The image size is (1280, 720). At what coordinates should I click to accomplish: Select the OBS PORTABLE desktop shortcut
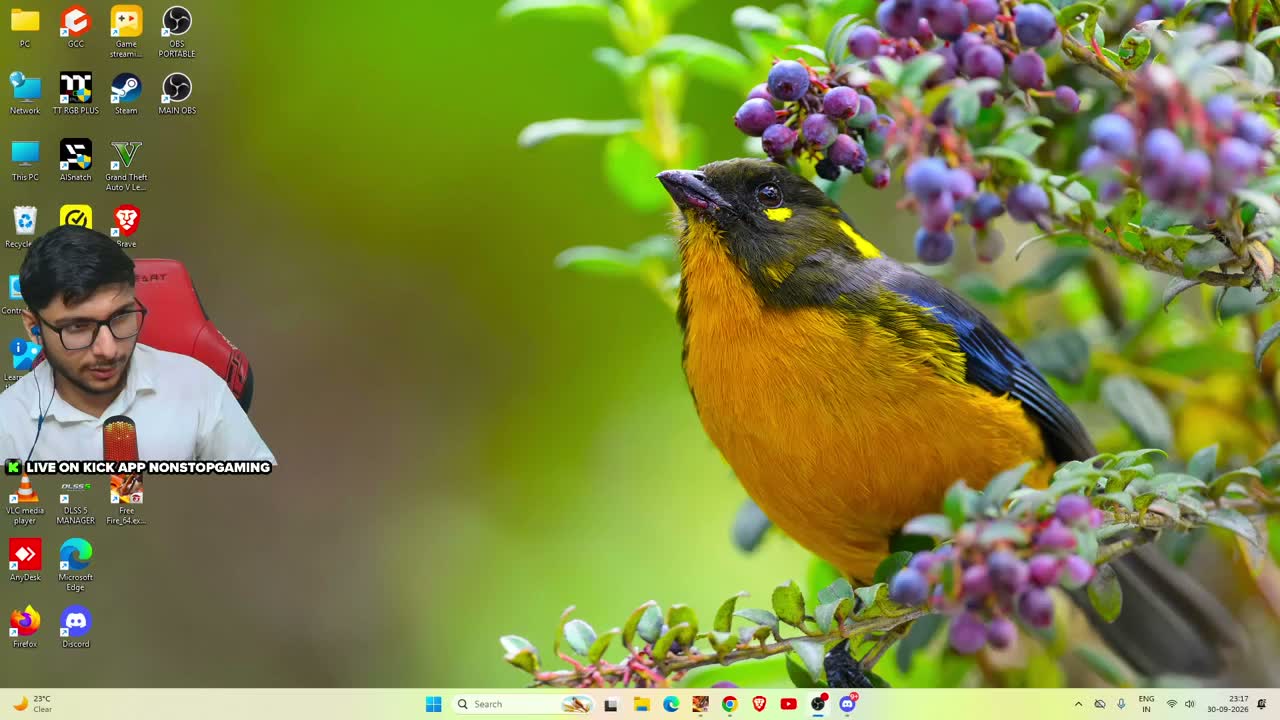177,32
